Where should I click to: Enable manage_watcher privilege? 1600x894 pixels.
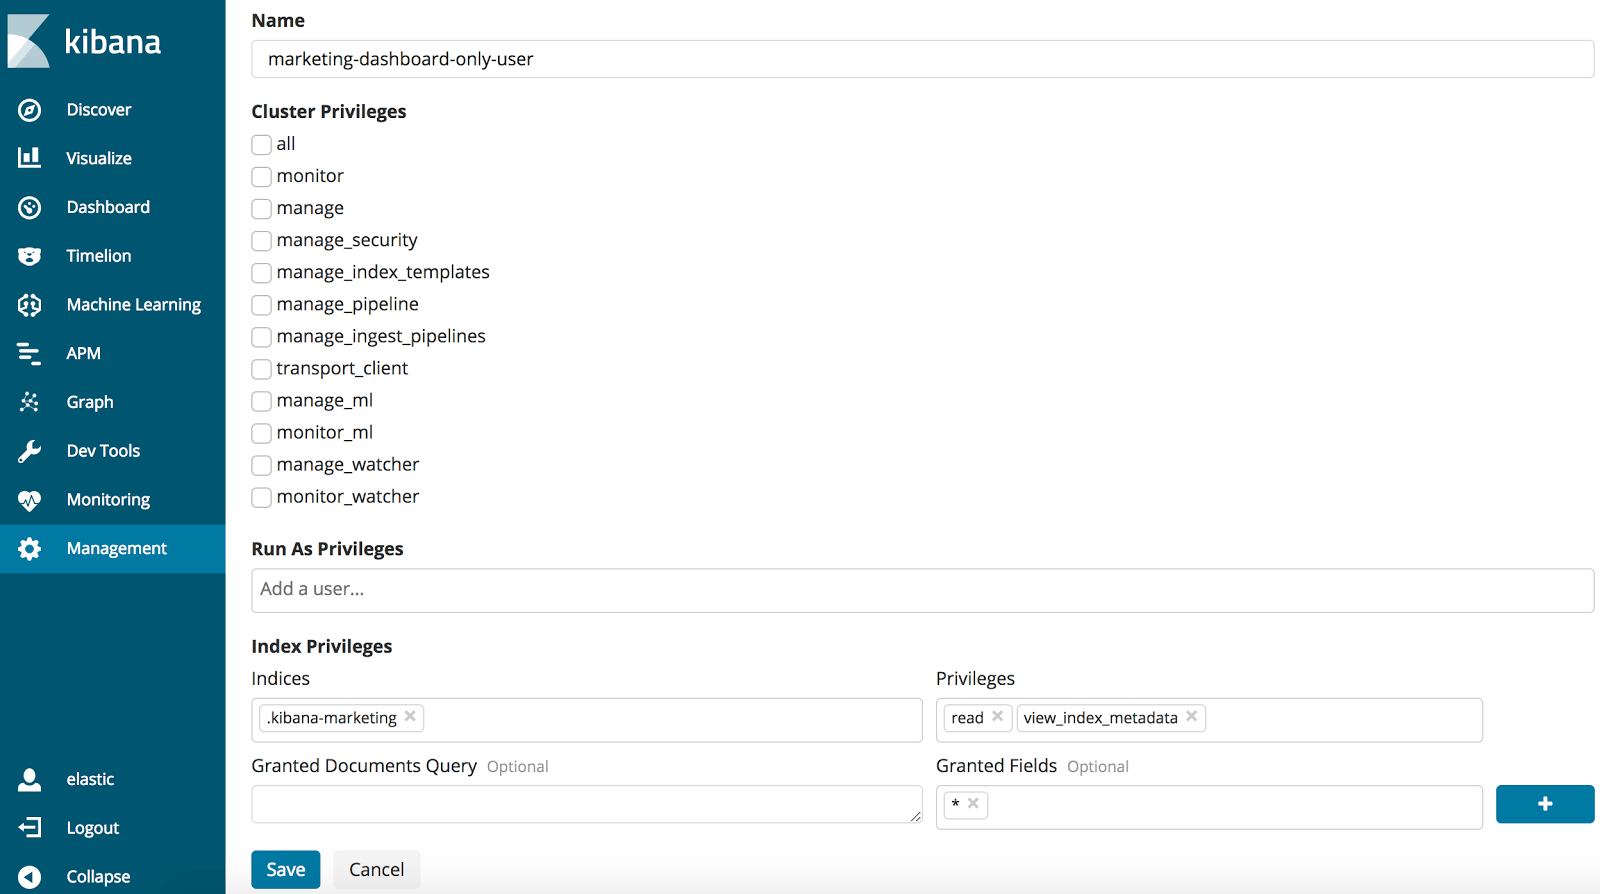coord(262,465)
